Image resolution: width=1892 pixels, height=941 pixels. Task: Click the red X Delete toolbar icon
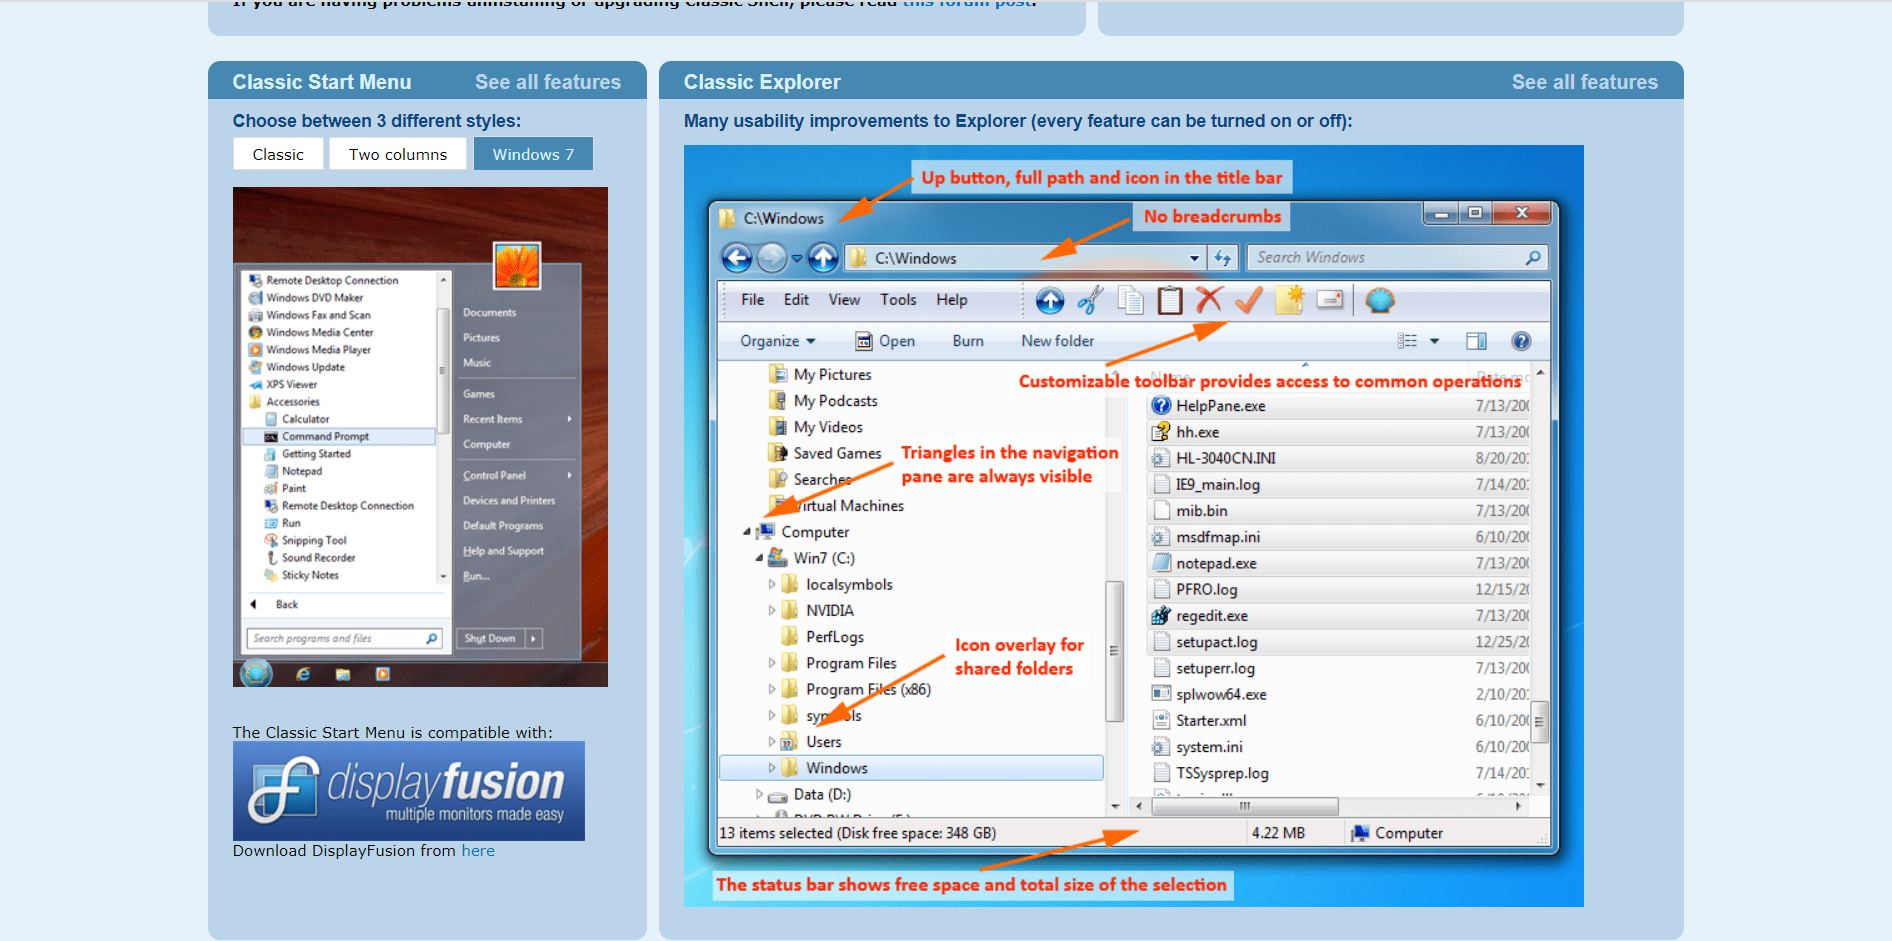click(x=1210, y=299)
